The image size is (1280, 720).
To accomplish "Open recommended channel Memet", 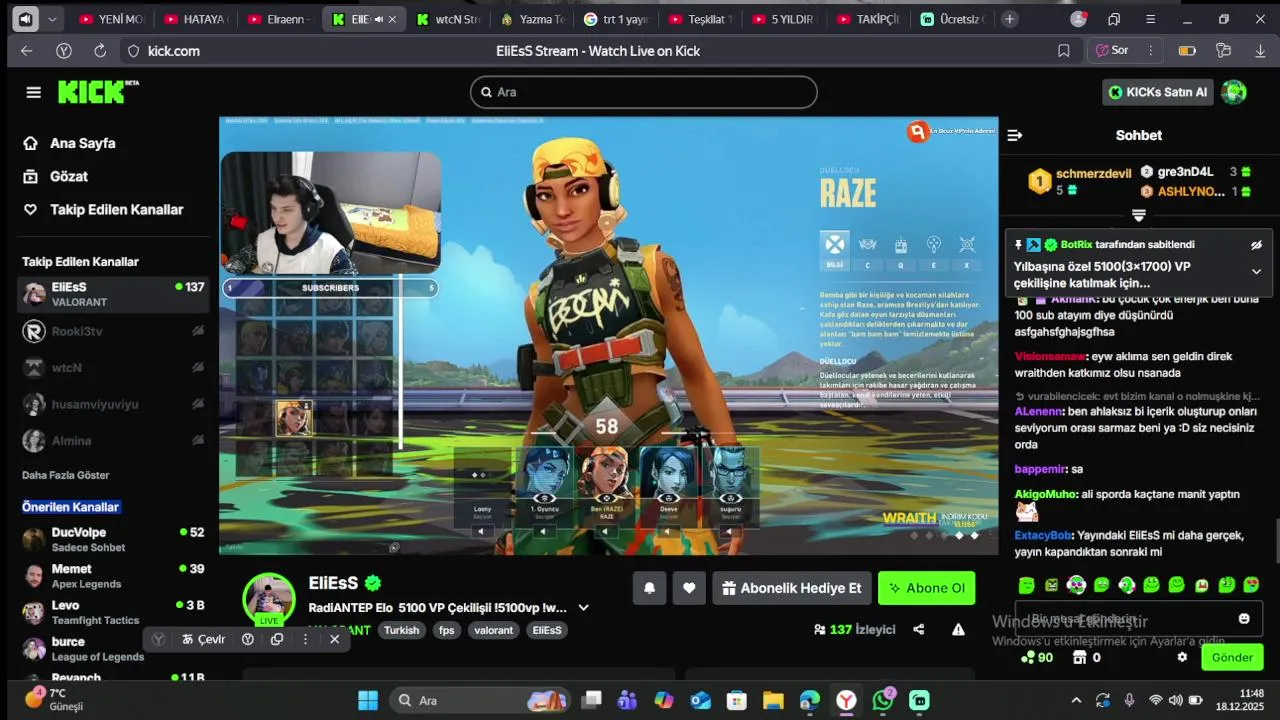I will tap(114, 576).
